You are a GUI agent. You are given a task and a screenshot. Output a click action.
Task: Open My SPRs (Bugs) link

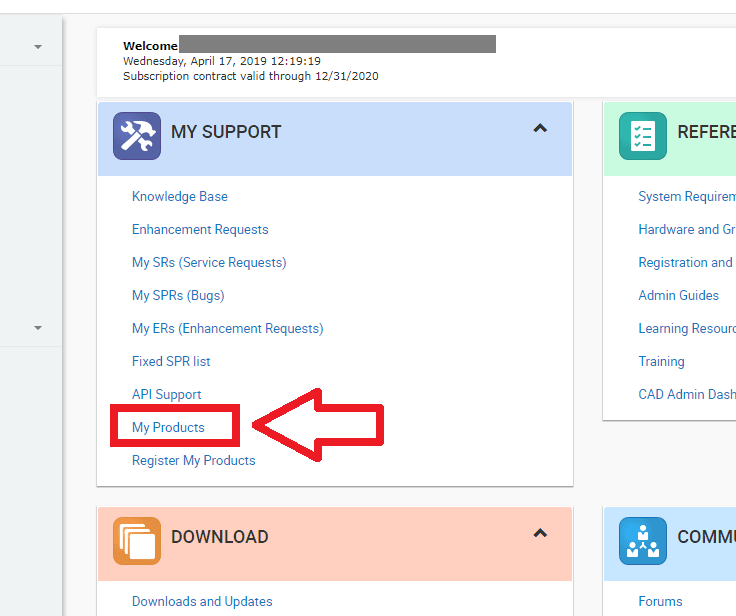tap(178, 296)
